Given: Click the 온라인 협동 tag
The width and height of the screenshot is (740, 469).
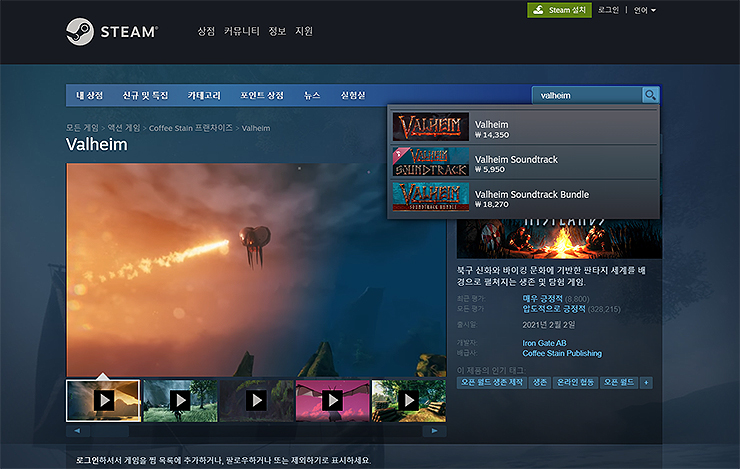Looking at the screenshot, I should [575, 383].
